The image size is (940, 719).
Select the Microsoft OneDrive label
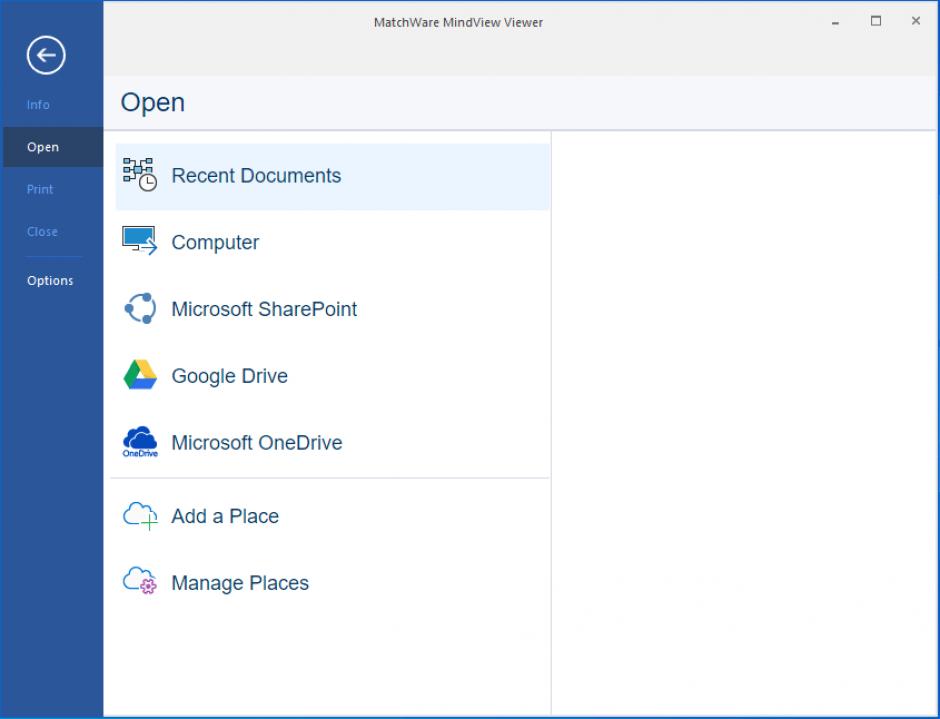point(257,443)
